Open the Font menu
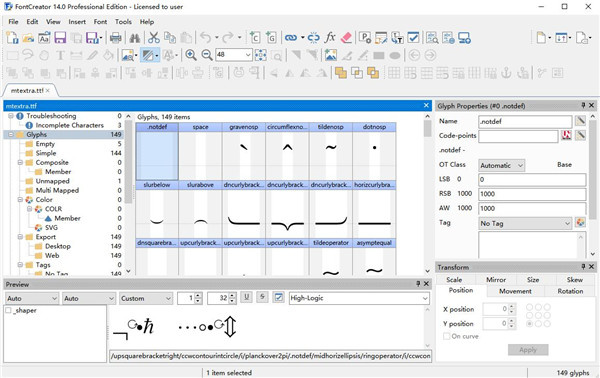 100,22
